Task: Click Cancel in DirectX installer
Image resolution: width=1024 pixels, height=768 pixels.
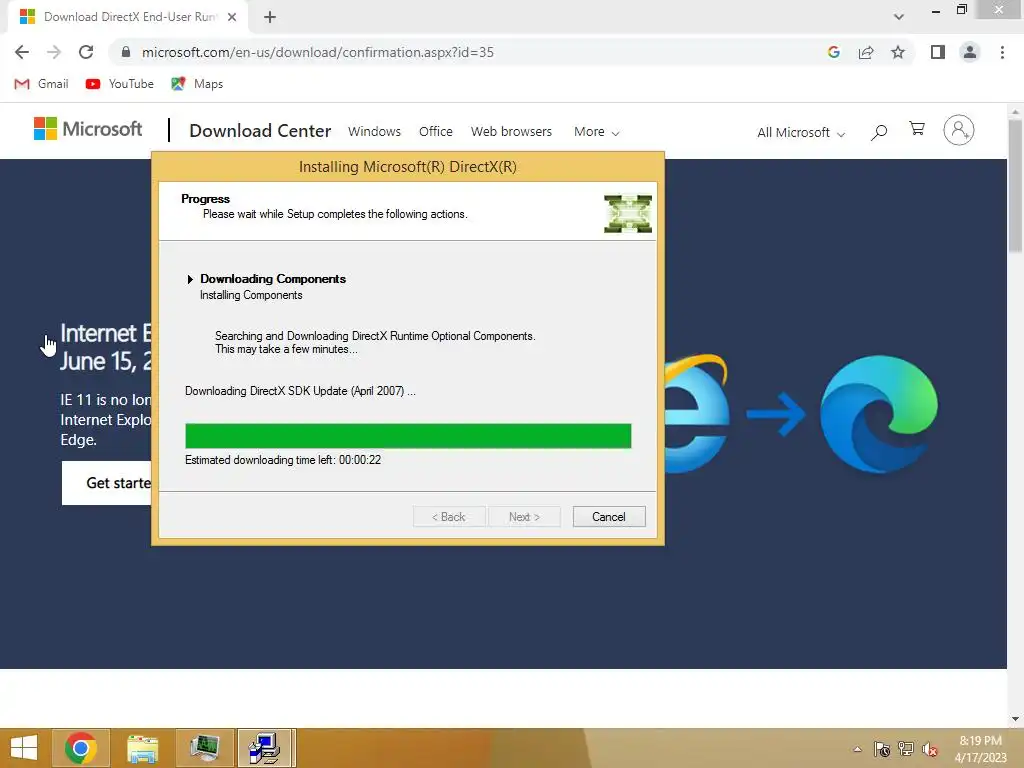Action: tap(609, 517)
